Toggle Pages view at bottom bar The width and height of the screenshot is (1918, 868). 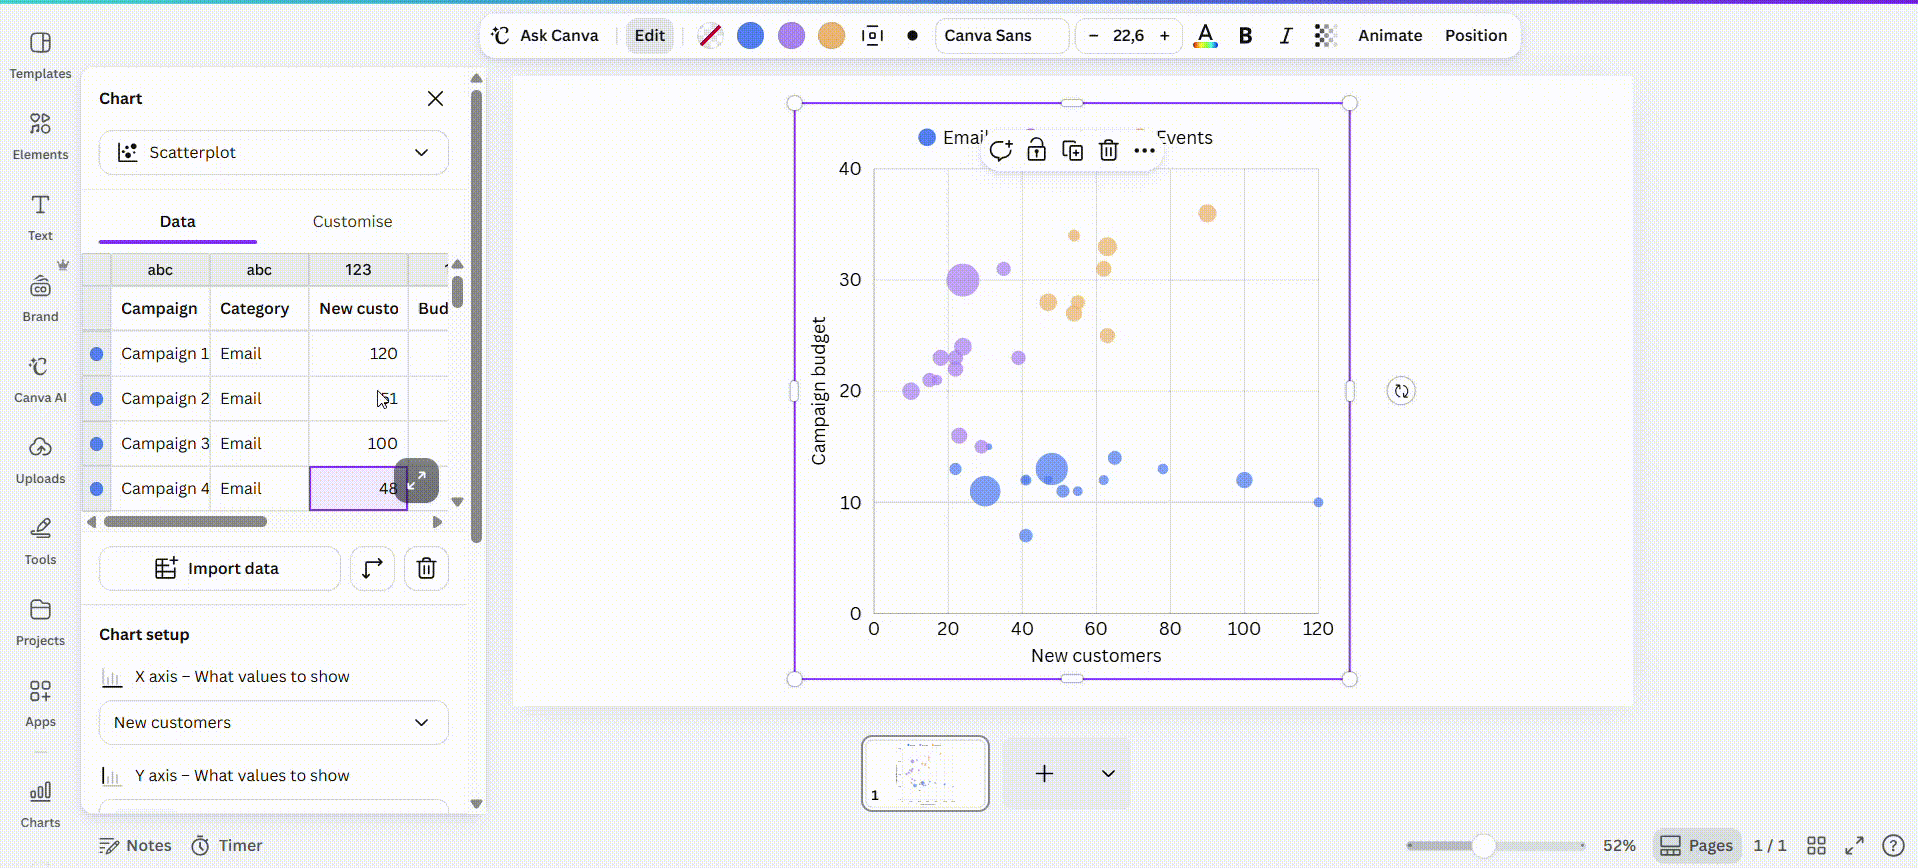[x=1696, y=845]
